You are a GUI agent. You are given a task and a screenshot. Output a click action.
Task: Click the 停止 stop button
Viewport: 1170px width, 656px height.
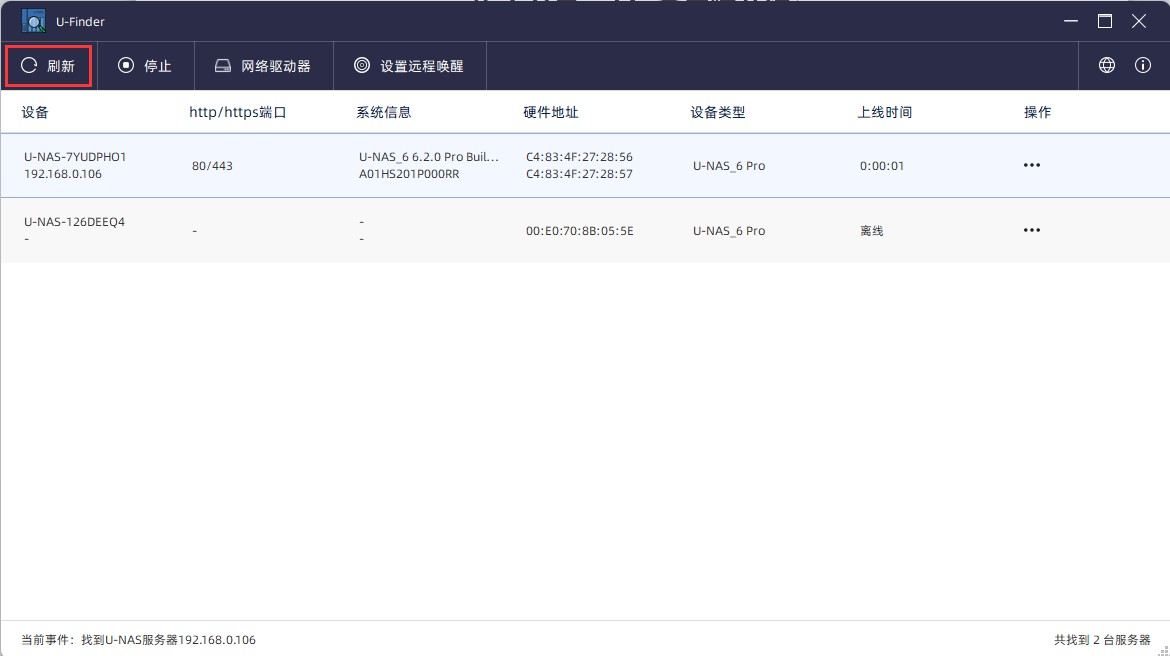[145, 66]
